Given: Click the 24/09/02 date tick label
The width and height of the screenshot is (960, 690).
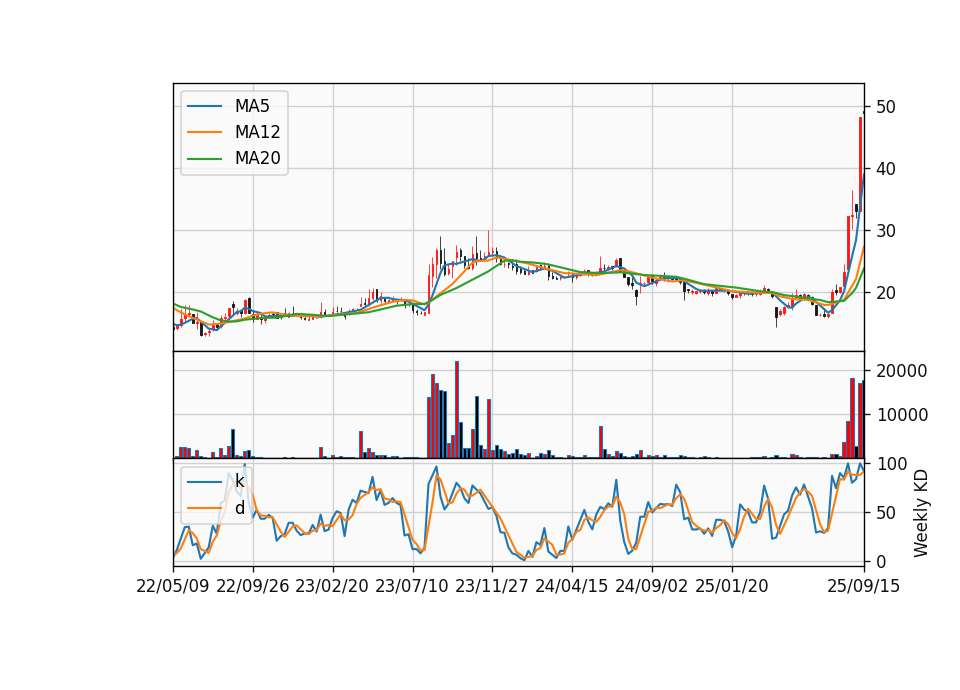Looking at the screenshot, I should point(651,586).
